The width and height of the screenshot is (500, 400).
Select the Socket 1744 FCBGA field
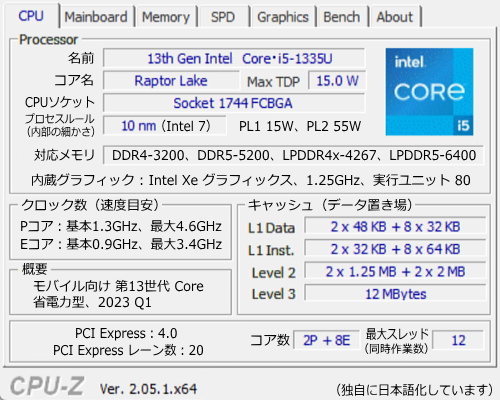coord(234,103)
